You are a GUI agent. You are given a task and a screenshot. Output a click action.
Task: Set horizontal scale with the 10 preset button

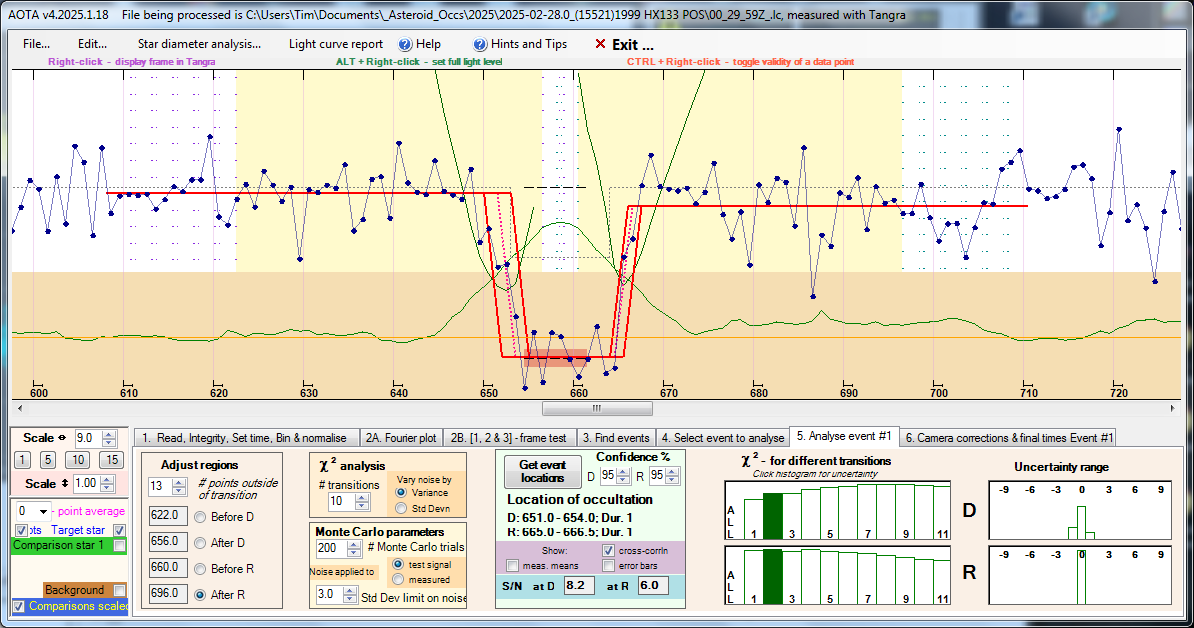tap(78, 460)
